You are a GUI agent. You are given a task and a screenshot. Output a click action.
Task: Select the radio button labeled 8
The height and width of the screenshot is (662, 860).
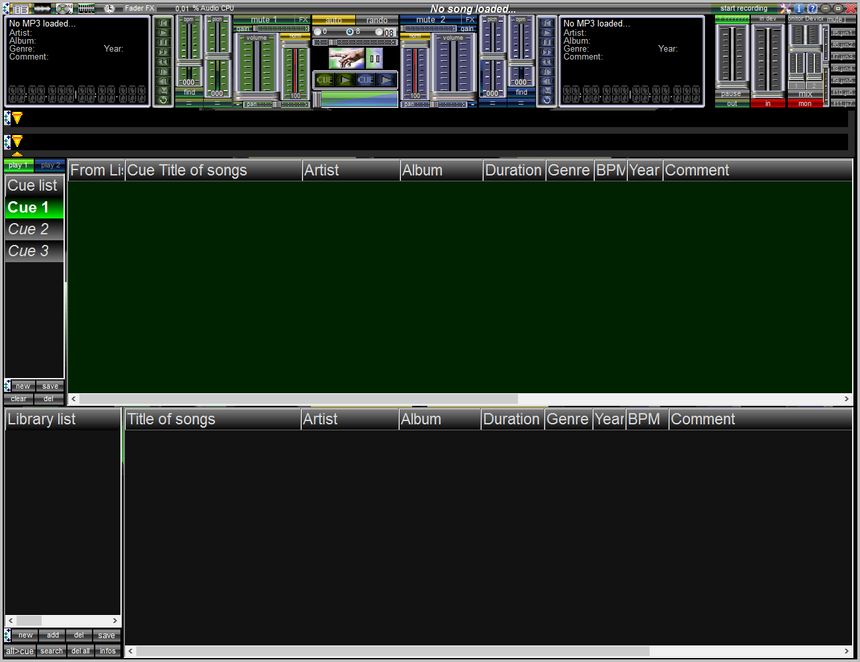349,32
